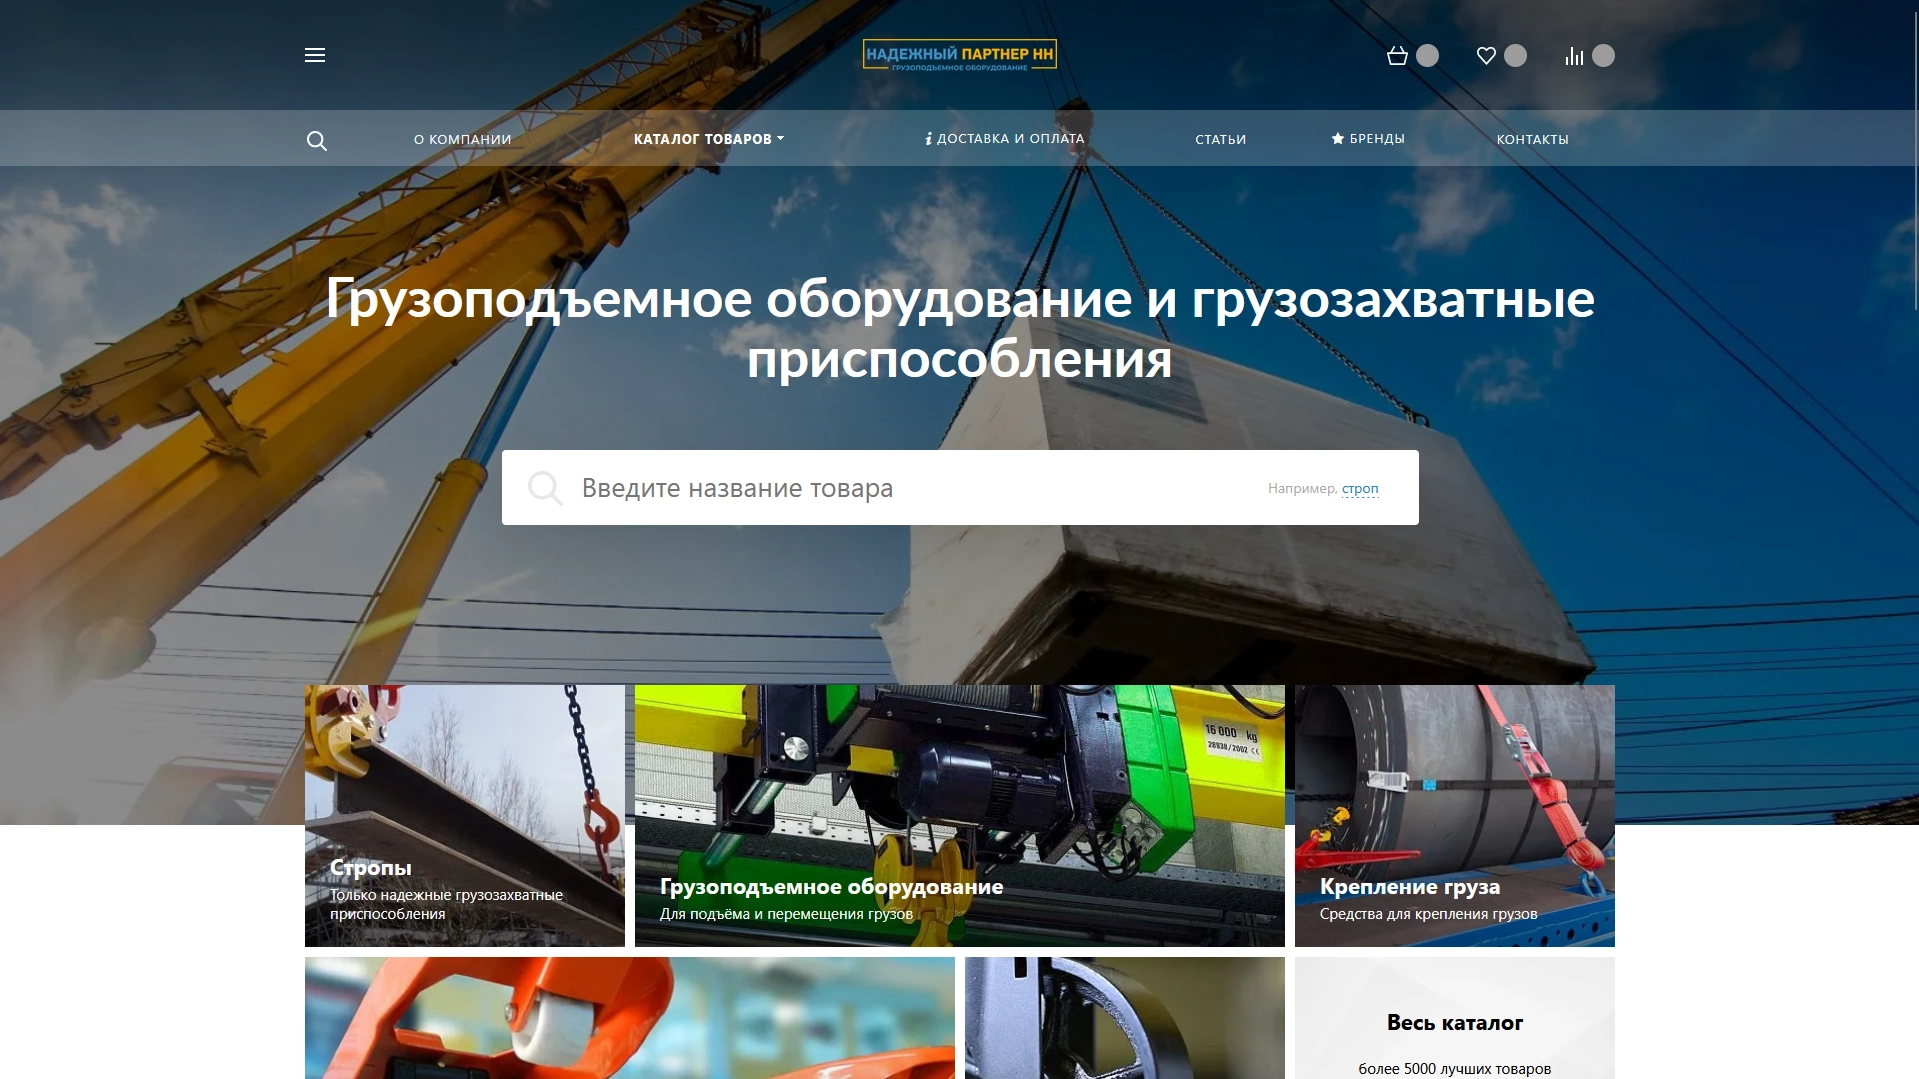Open the Стропы category card
1919x1079 pixels.
tap(465, 816)
